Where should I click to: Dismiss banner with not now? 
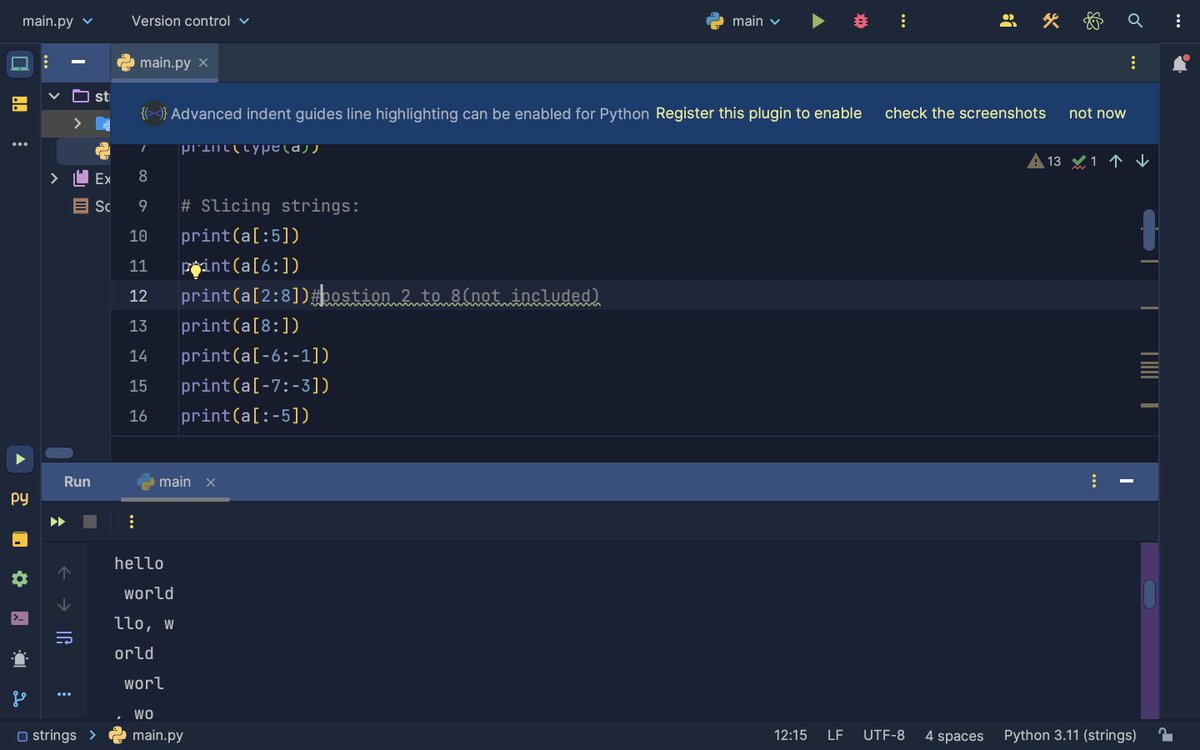point(1097,113)
